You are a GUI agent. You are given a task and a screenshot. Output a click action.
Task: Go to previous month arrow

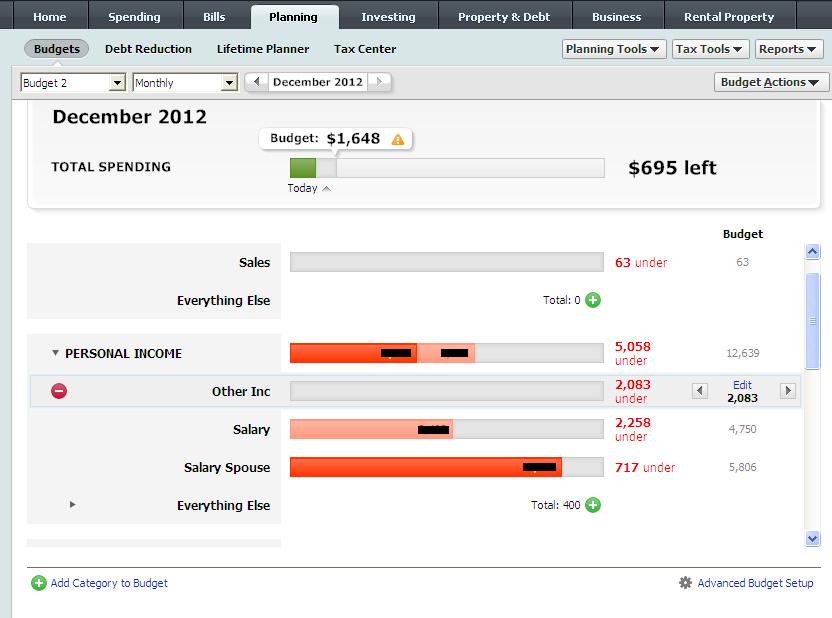click(257, 82)
